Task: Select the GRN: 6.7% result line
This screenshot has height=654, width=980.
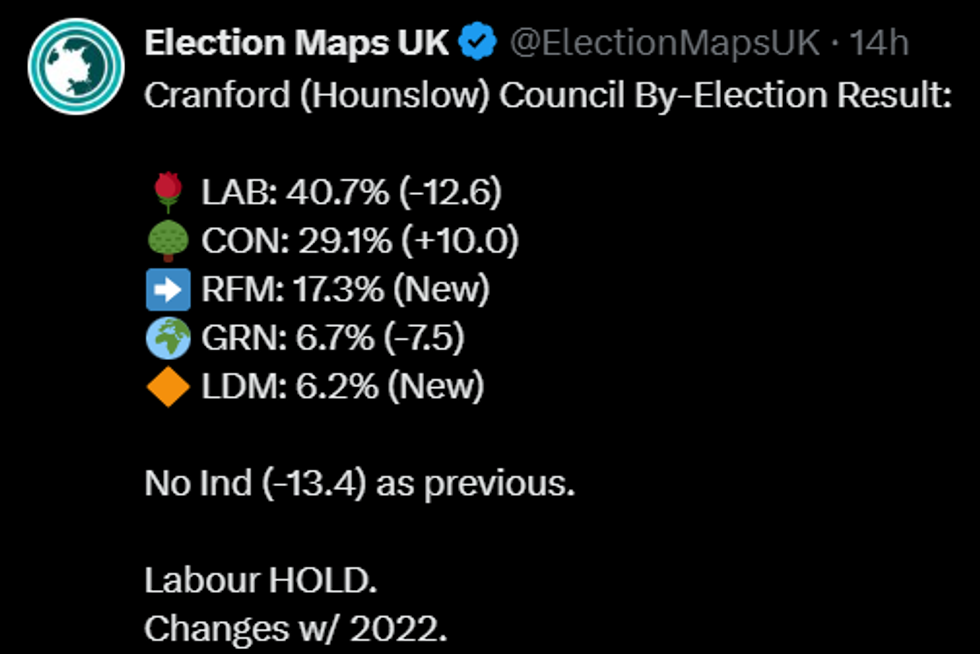Action: 333,338
